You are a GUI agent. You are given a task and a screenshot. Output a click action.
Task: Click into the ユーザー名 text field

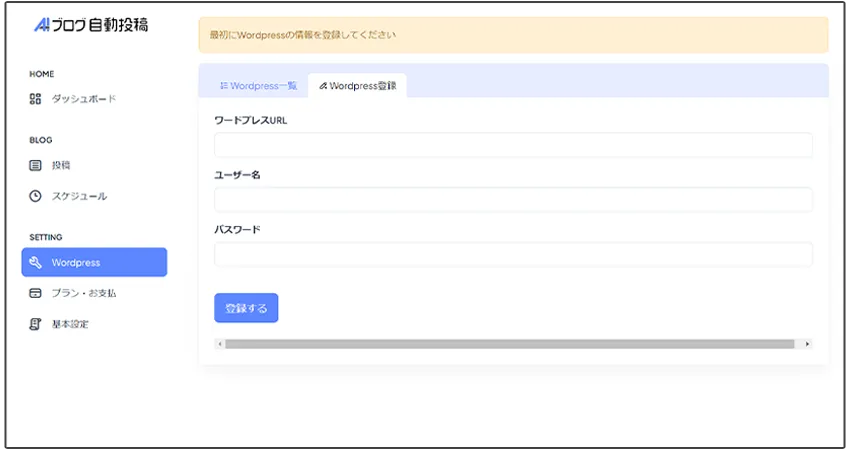click(x=513, y=200)
